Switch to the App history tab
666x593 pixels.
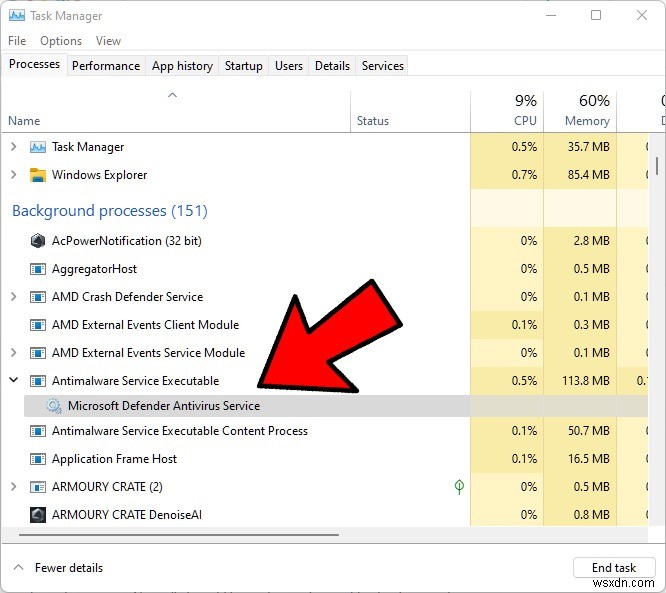(x=182, y=66)
